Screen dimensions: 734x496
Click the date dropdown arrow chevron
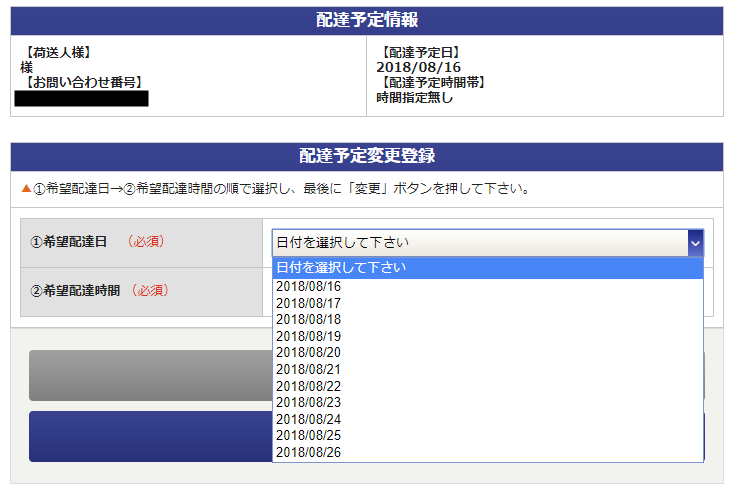click(695, 242)
